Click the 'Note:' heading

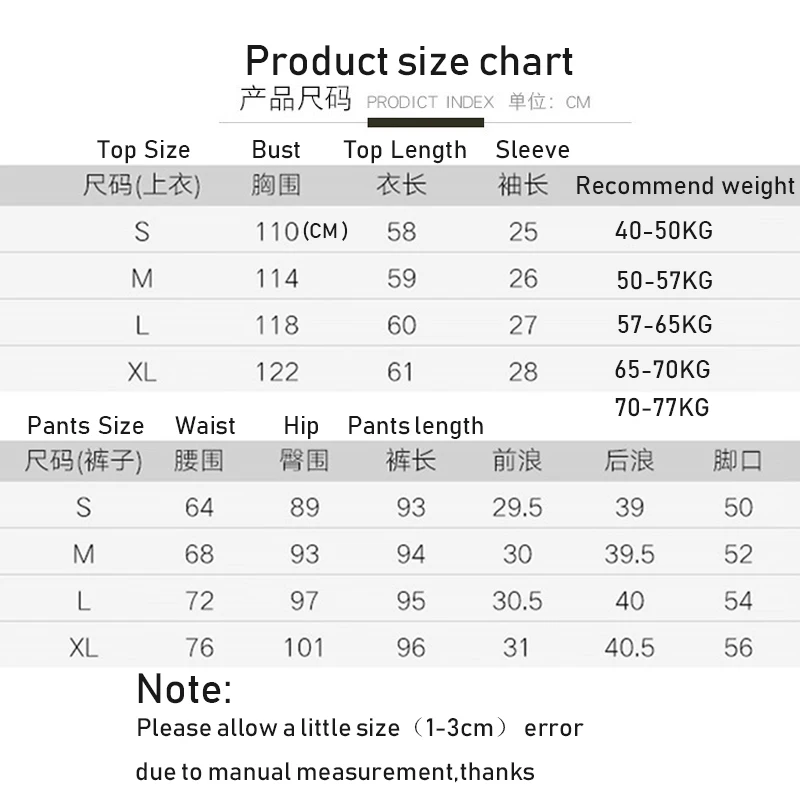pos(185,689)
